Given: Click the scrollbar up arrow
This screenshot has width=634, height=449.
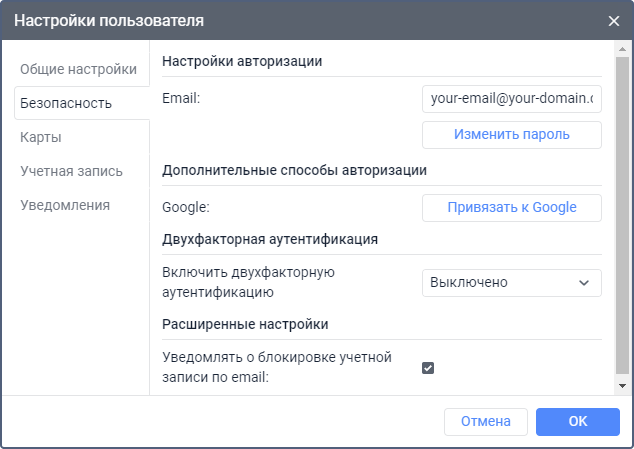Looking at the screenshot, I should (x=622, y=49).
